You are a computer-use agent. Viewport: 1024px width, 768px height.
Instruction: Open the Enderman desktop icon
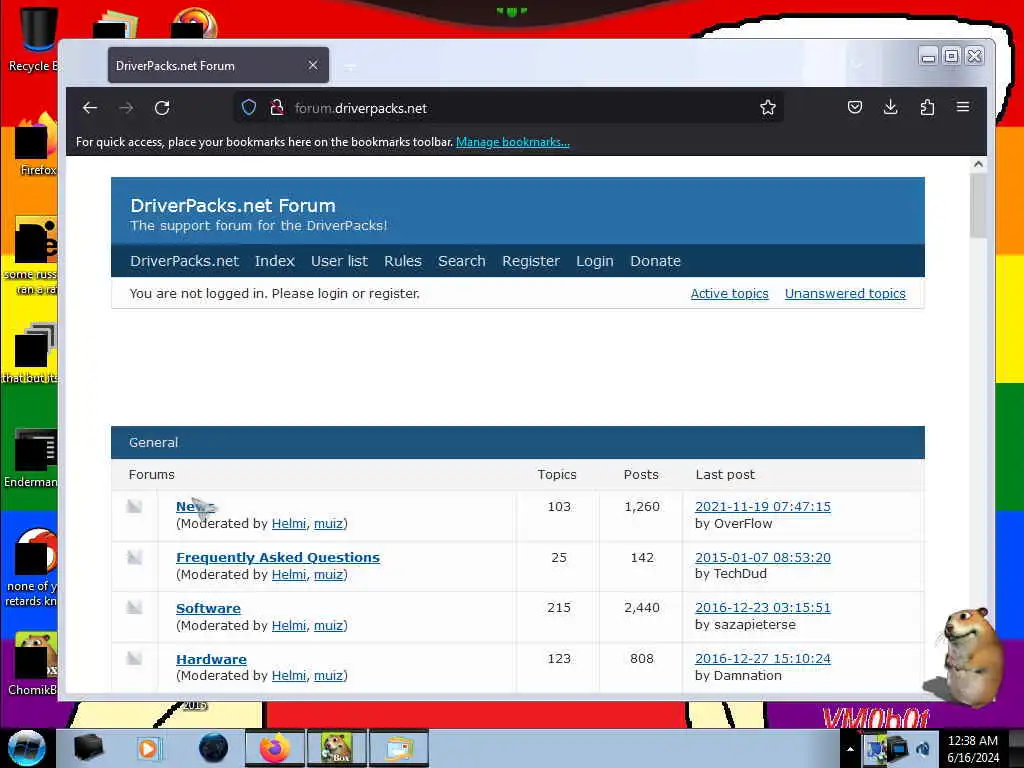31,458
